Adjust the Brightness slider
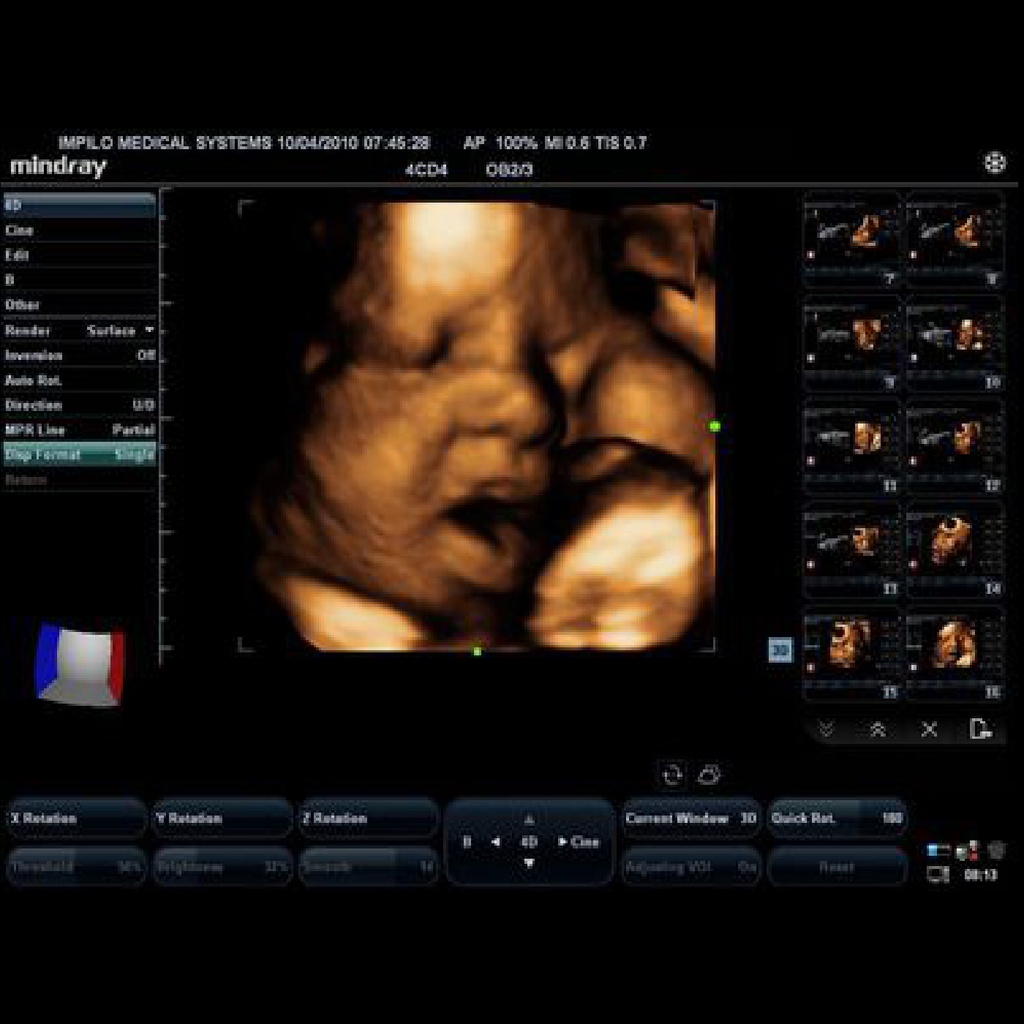1024x1024 pixels. tap(222, 867)
